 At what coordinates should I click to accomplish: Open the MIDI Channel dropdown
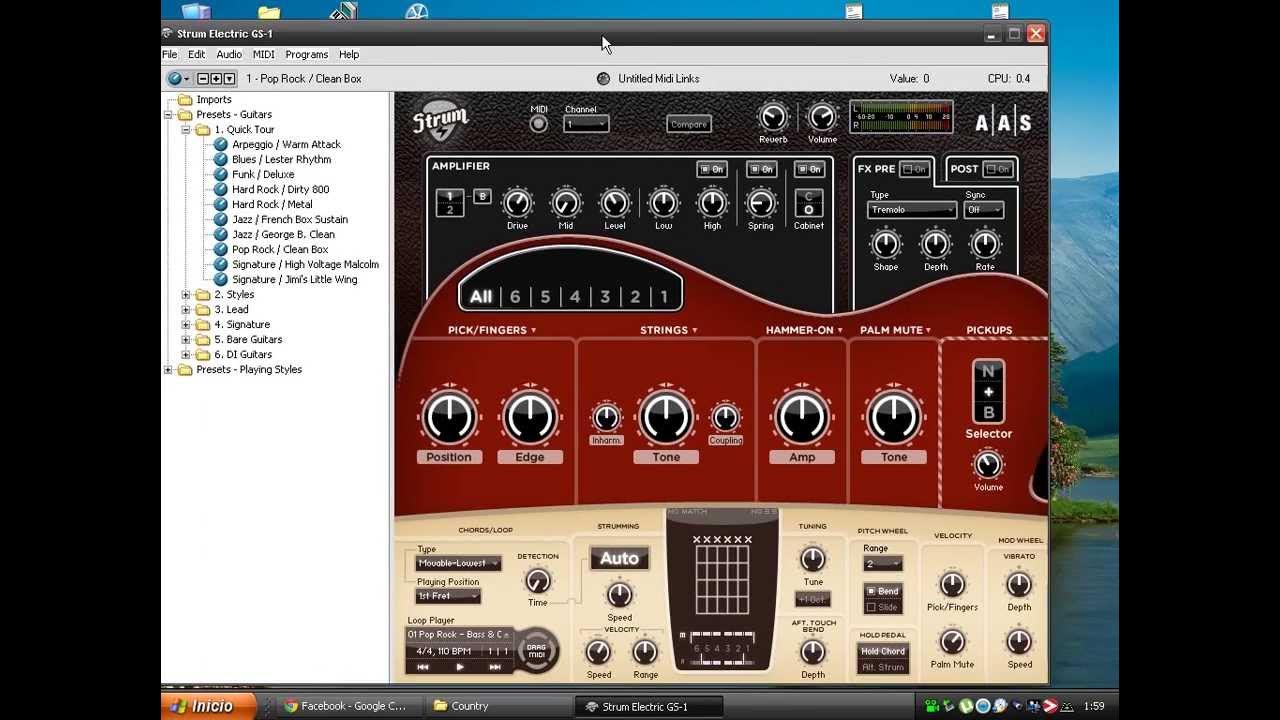(586, 124)
